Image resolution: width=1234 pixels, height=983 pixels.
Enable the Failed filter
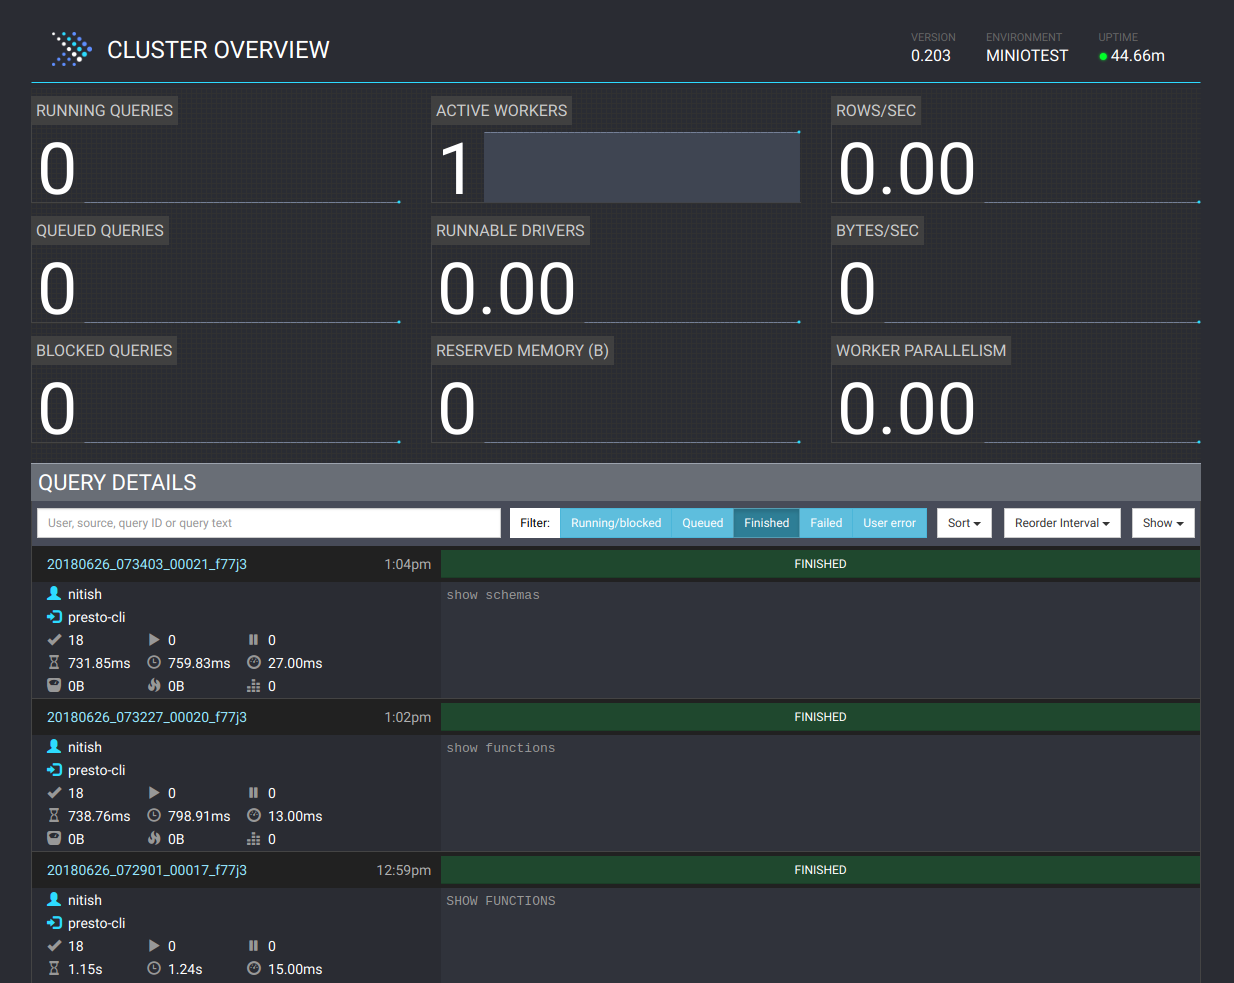(825, 523)
